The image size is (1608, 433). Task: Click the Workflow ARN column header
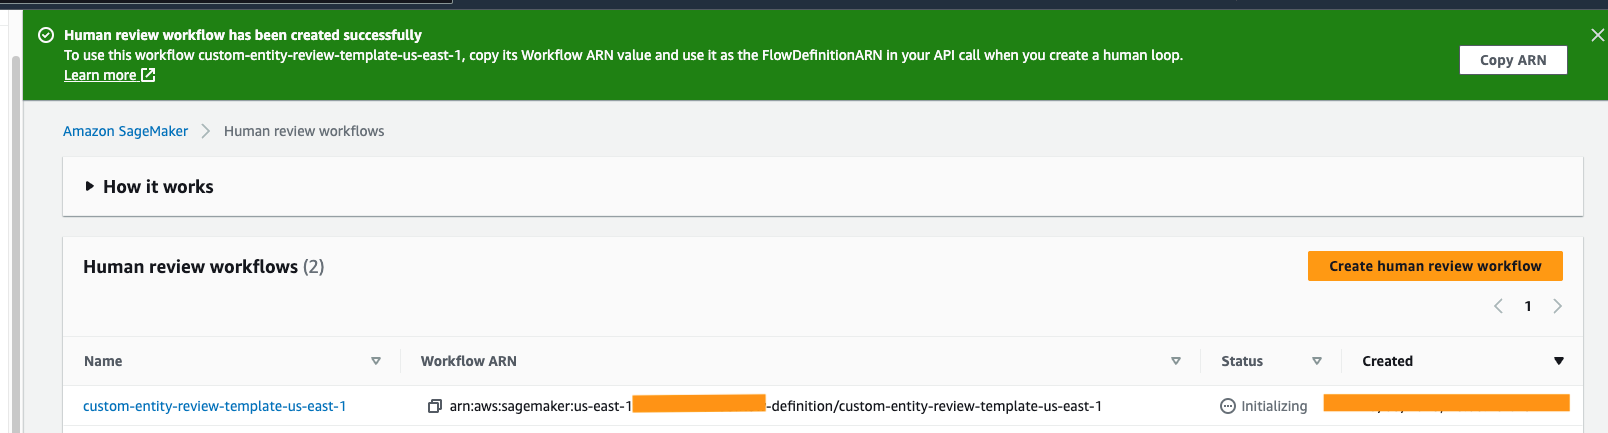click(x=469, y=361)
